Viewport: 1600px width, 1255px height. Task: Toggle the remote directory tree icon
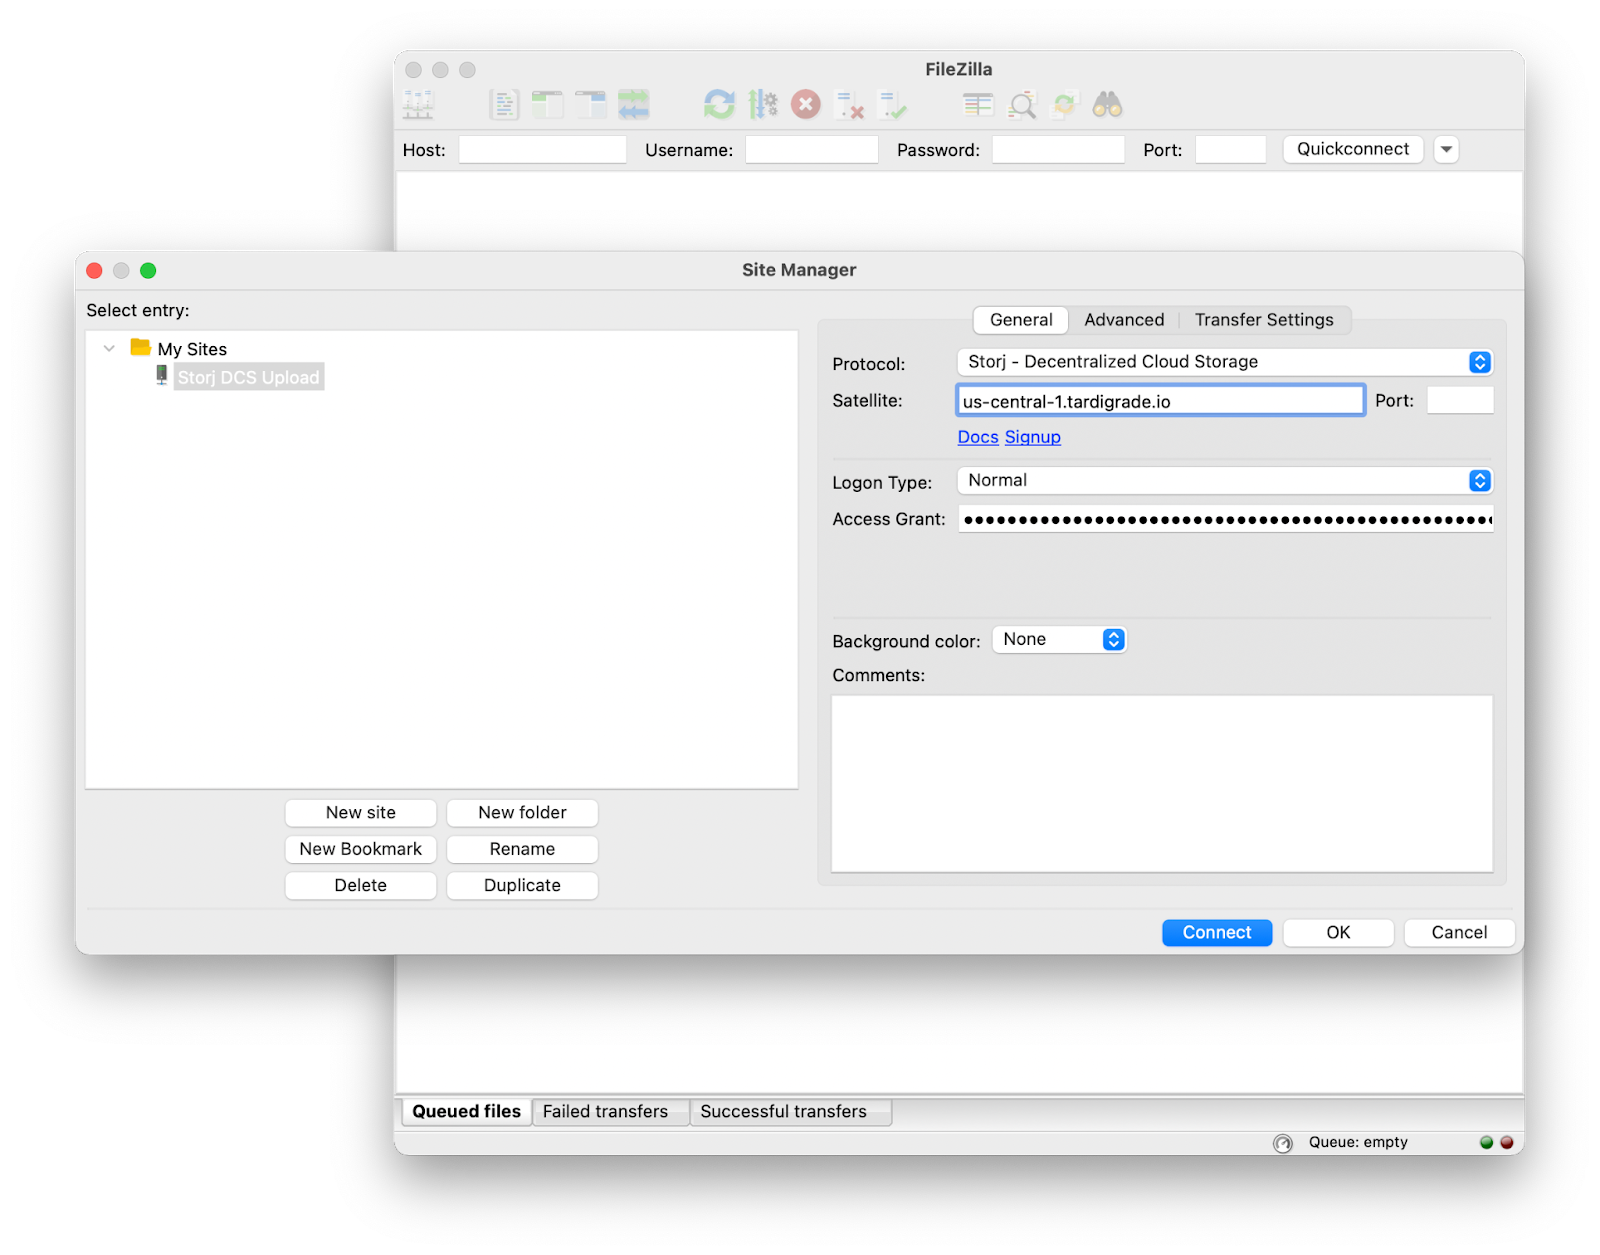[590, 104]
